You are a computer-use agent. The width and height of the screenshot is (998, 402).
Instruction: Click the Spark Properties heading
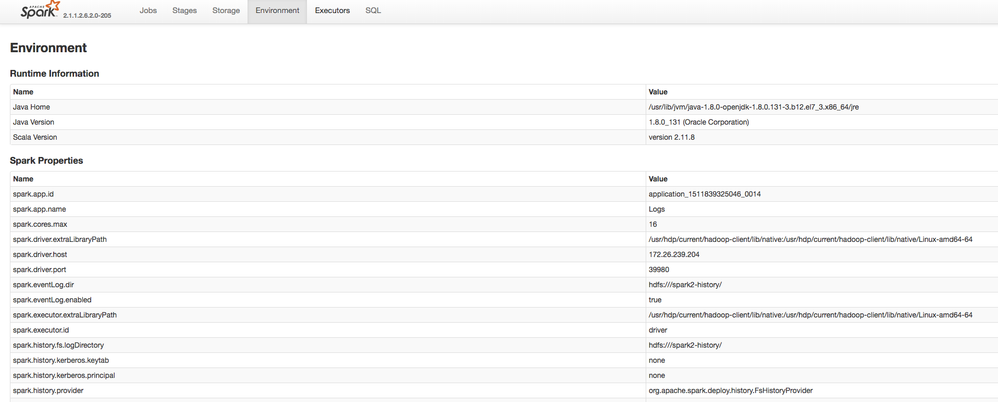pos(46,161)
